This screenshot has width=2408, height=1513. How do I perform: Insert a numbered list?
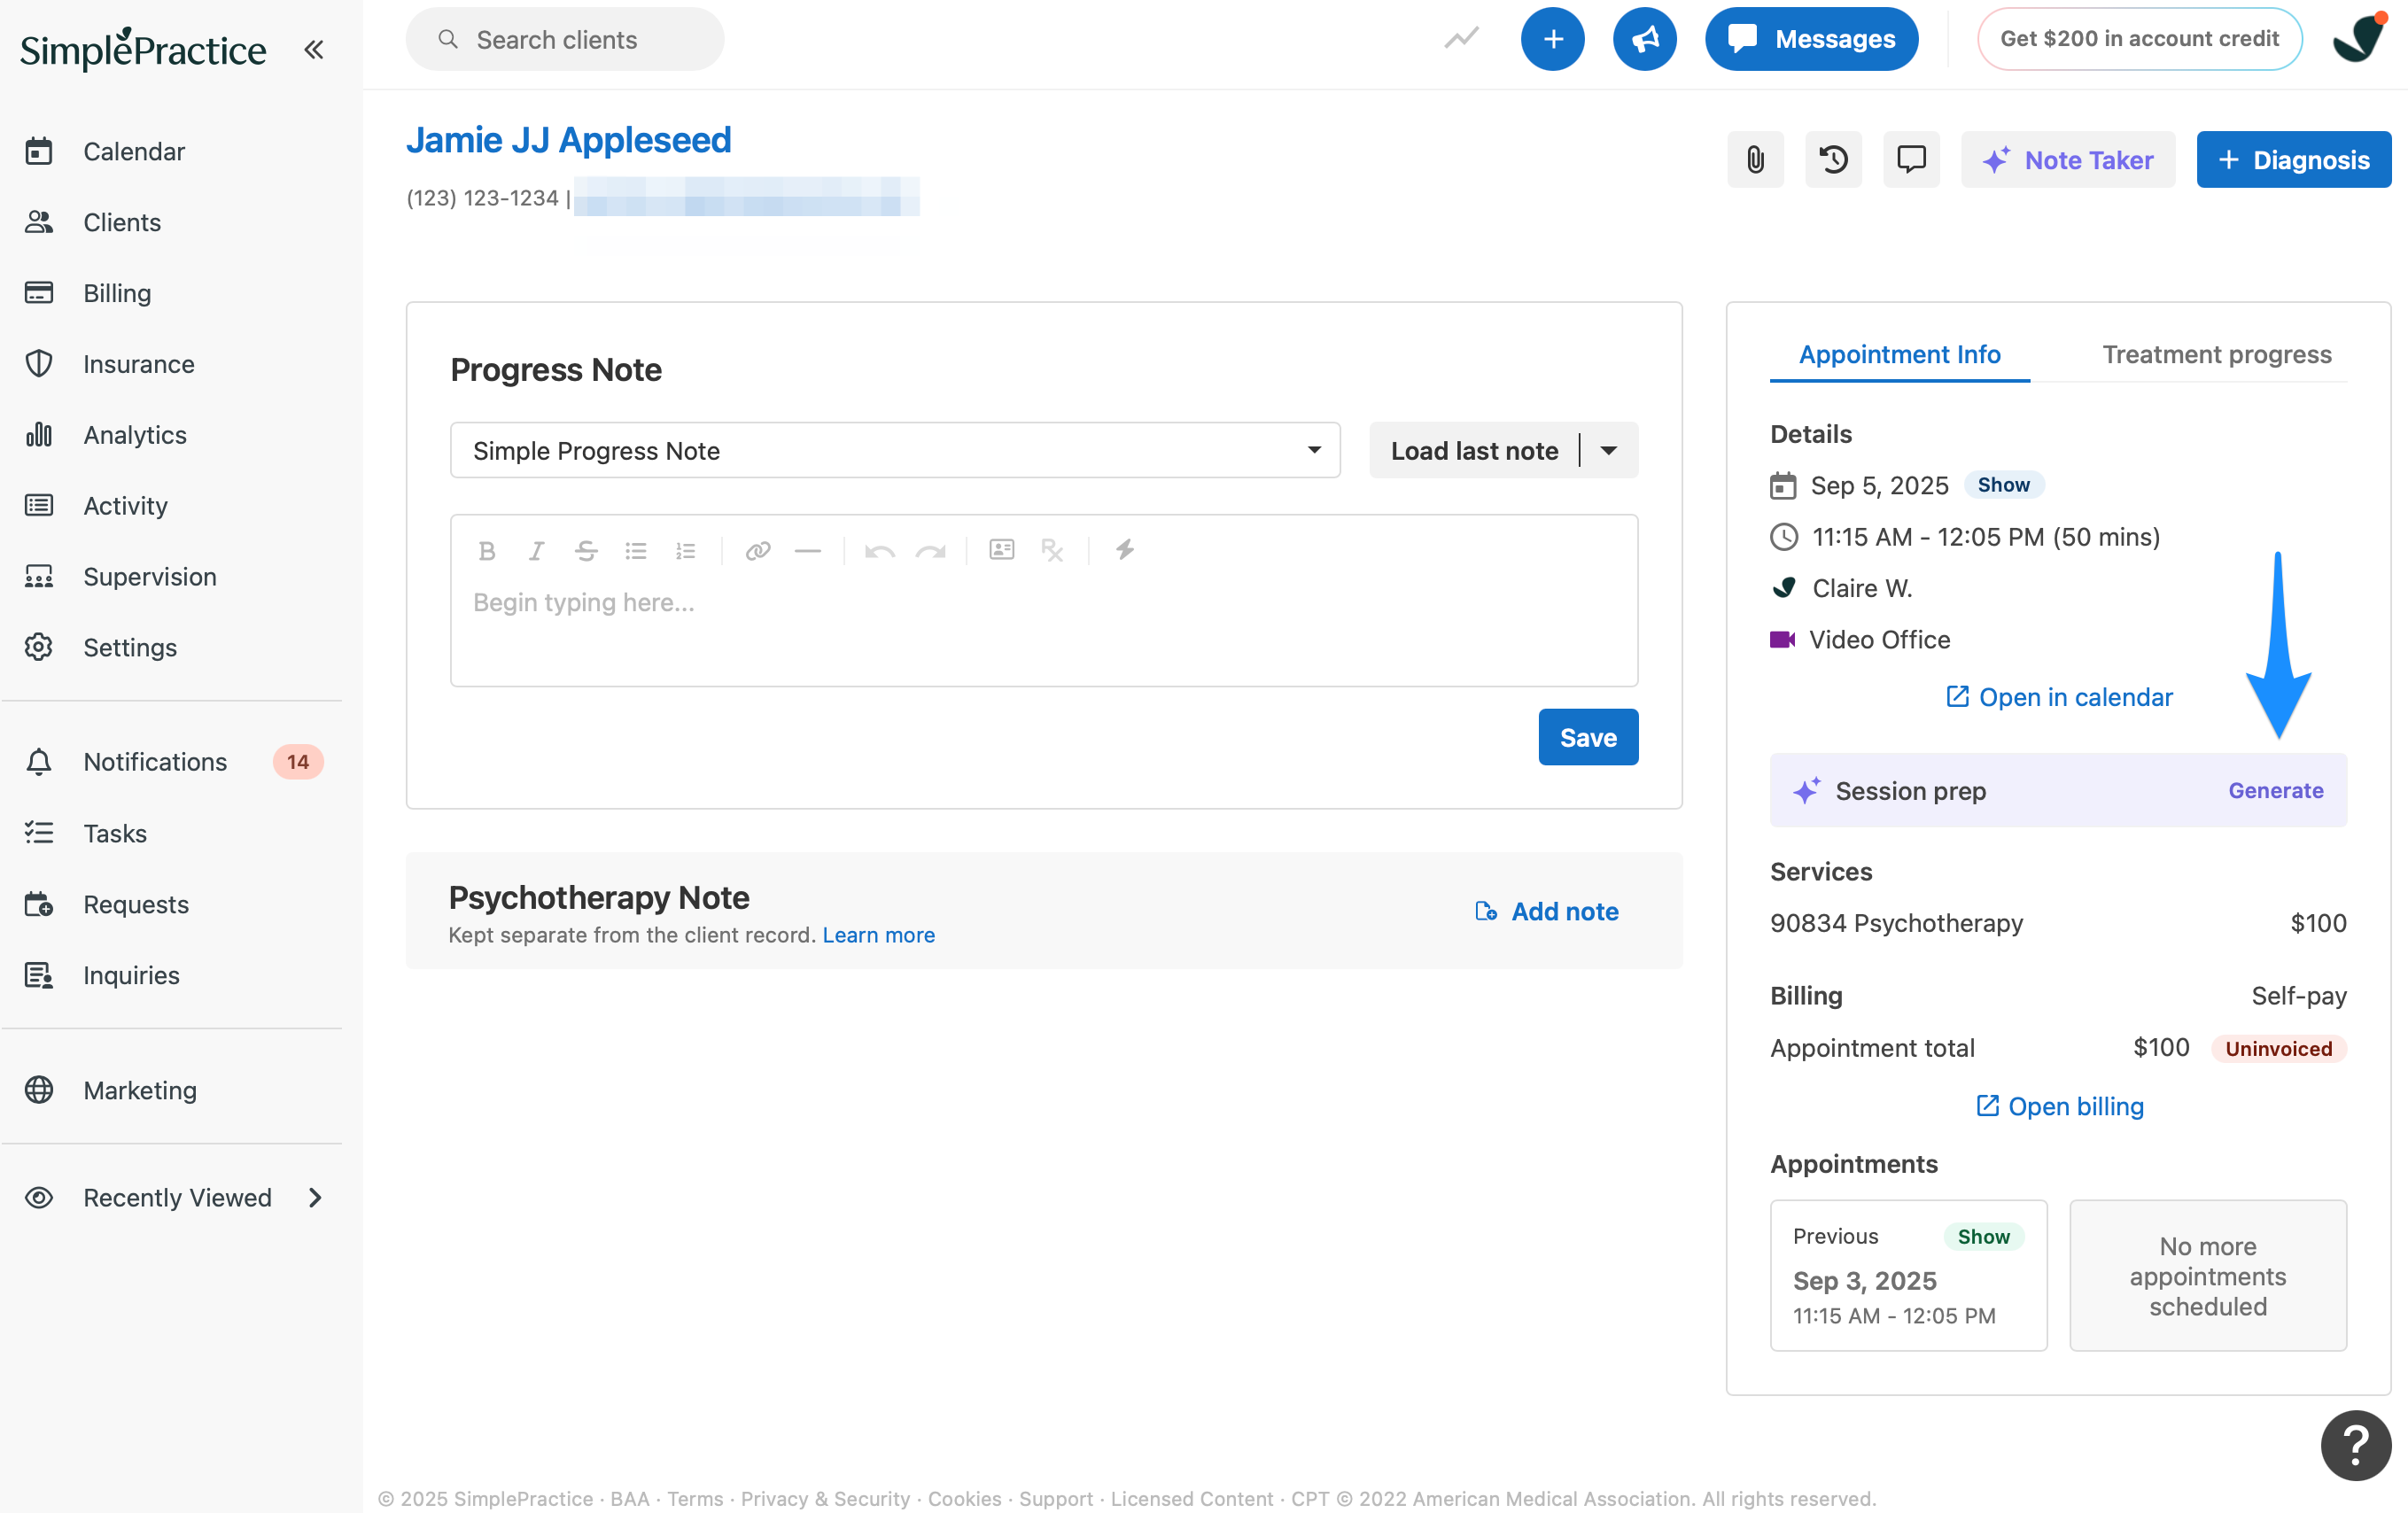pos(685,550)
